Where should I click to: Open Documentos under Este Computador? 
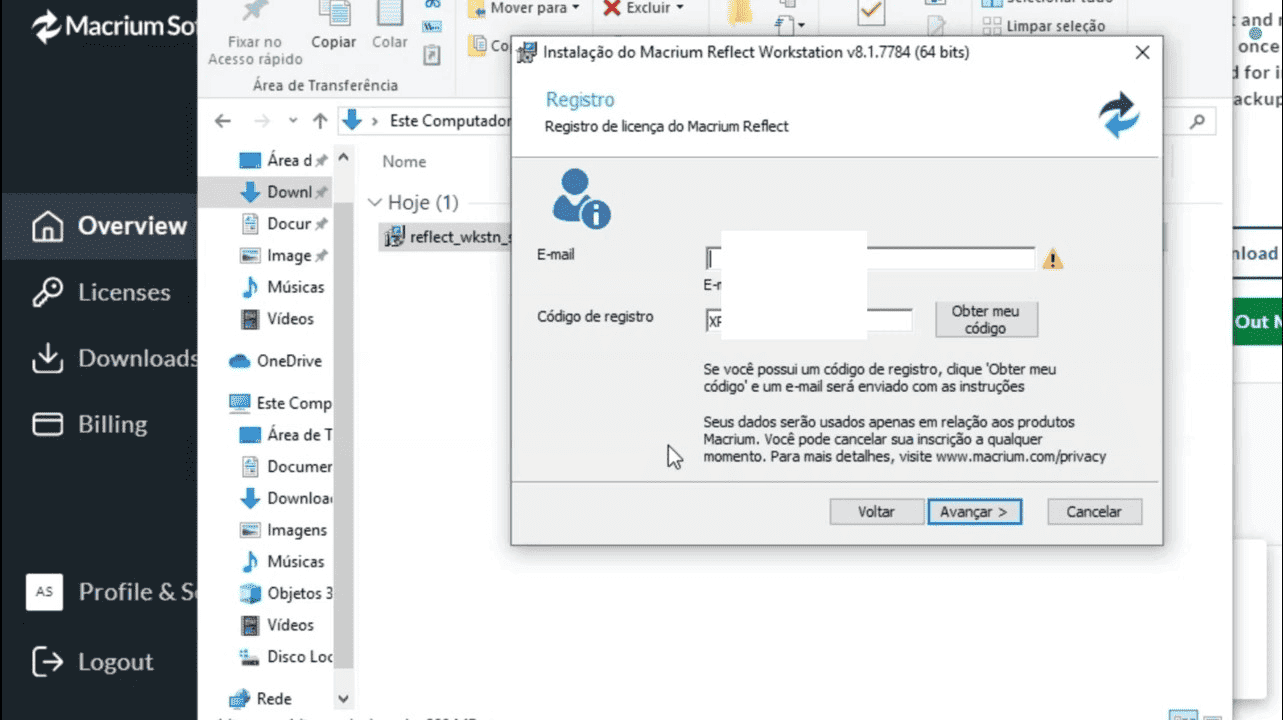point(286,467)
